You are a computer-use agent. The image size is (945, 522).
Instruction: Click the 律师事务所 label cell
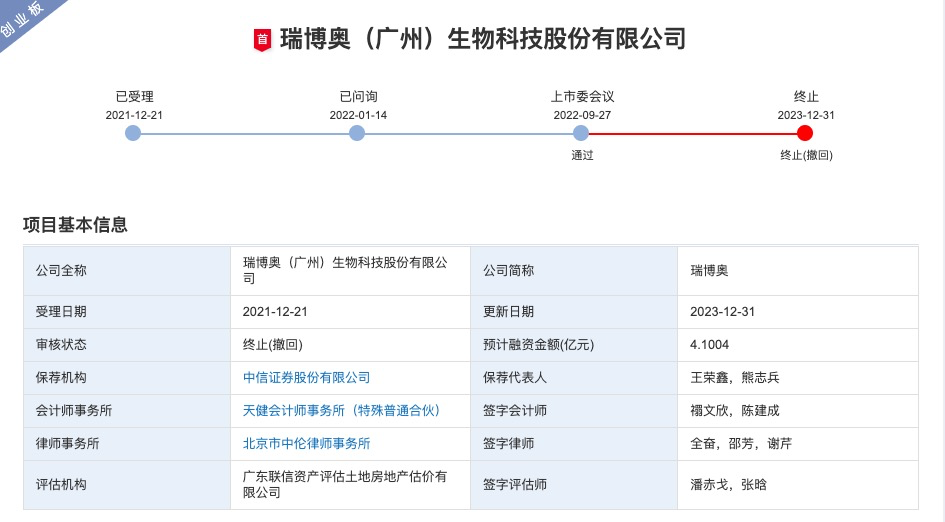(127, 444)
